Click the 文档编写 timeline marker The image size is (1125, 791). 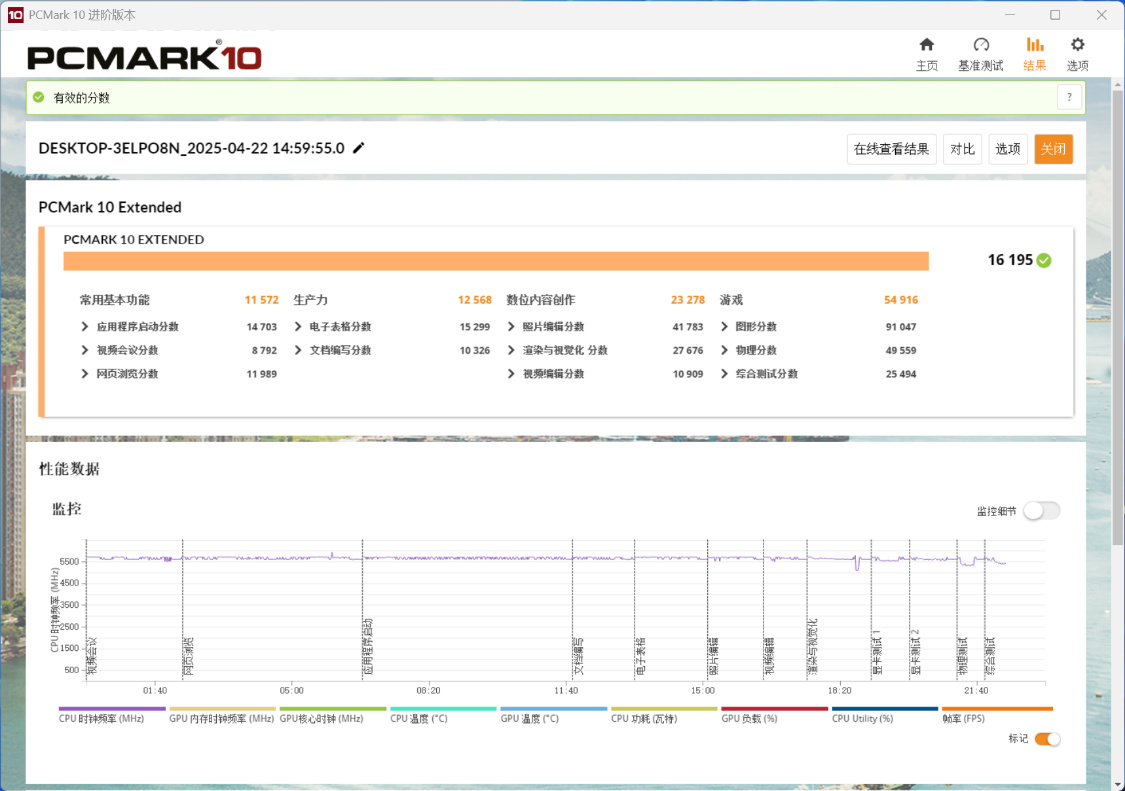pos(579,656)
